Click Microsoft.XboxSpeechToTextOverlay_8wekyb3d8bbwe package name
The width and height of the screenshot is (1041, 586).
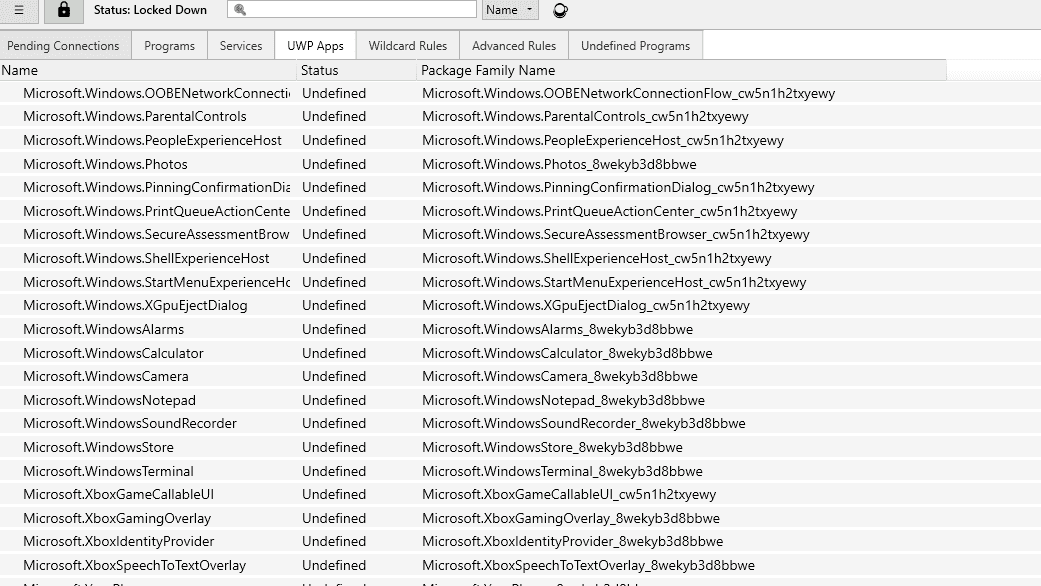click(x=588, y=565)
